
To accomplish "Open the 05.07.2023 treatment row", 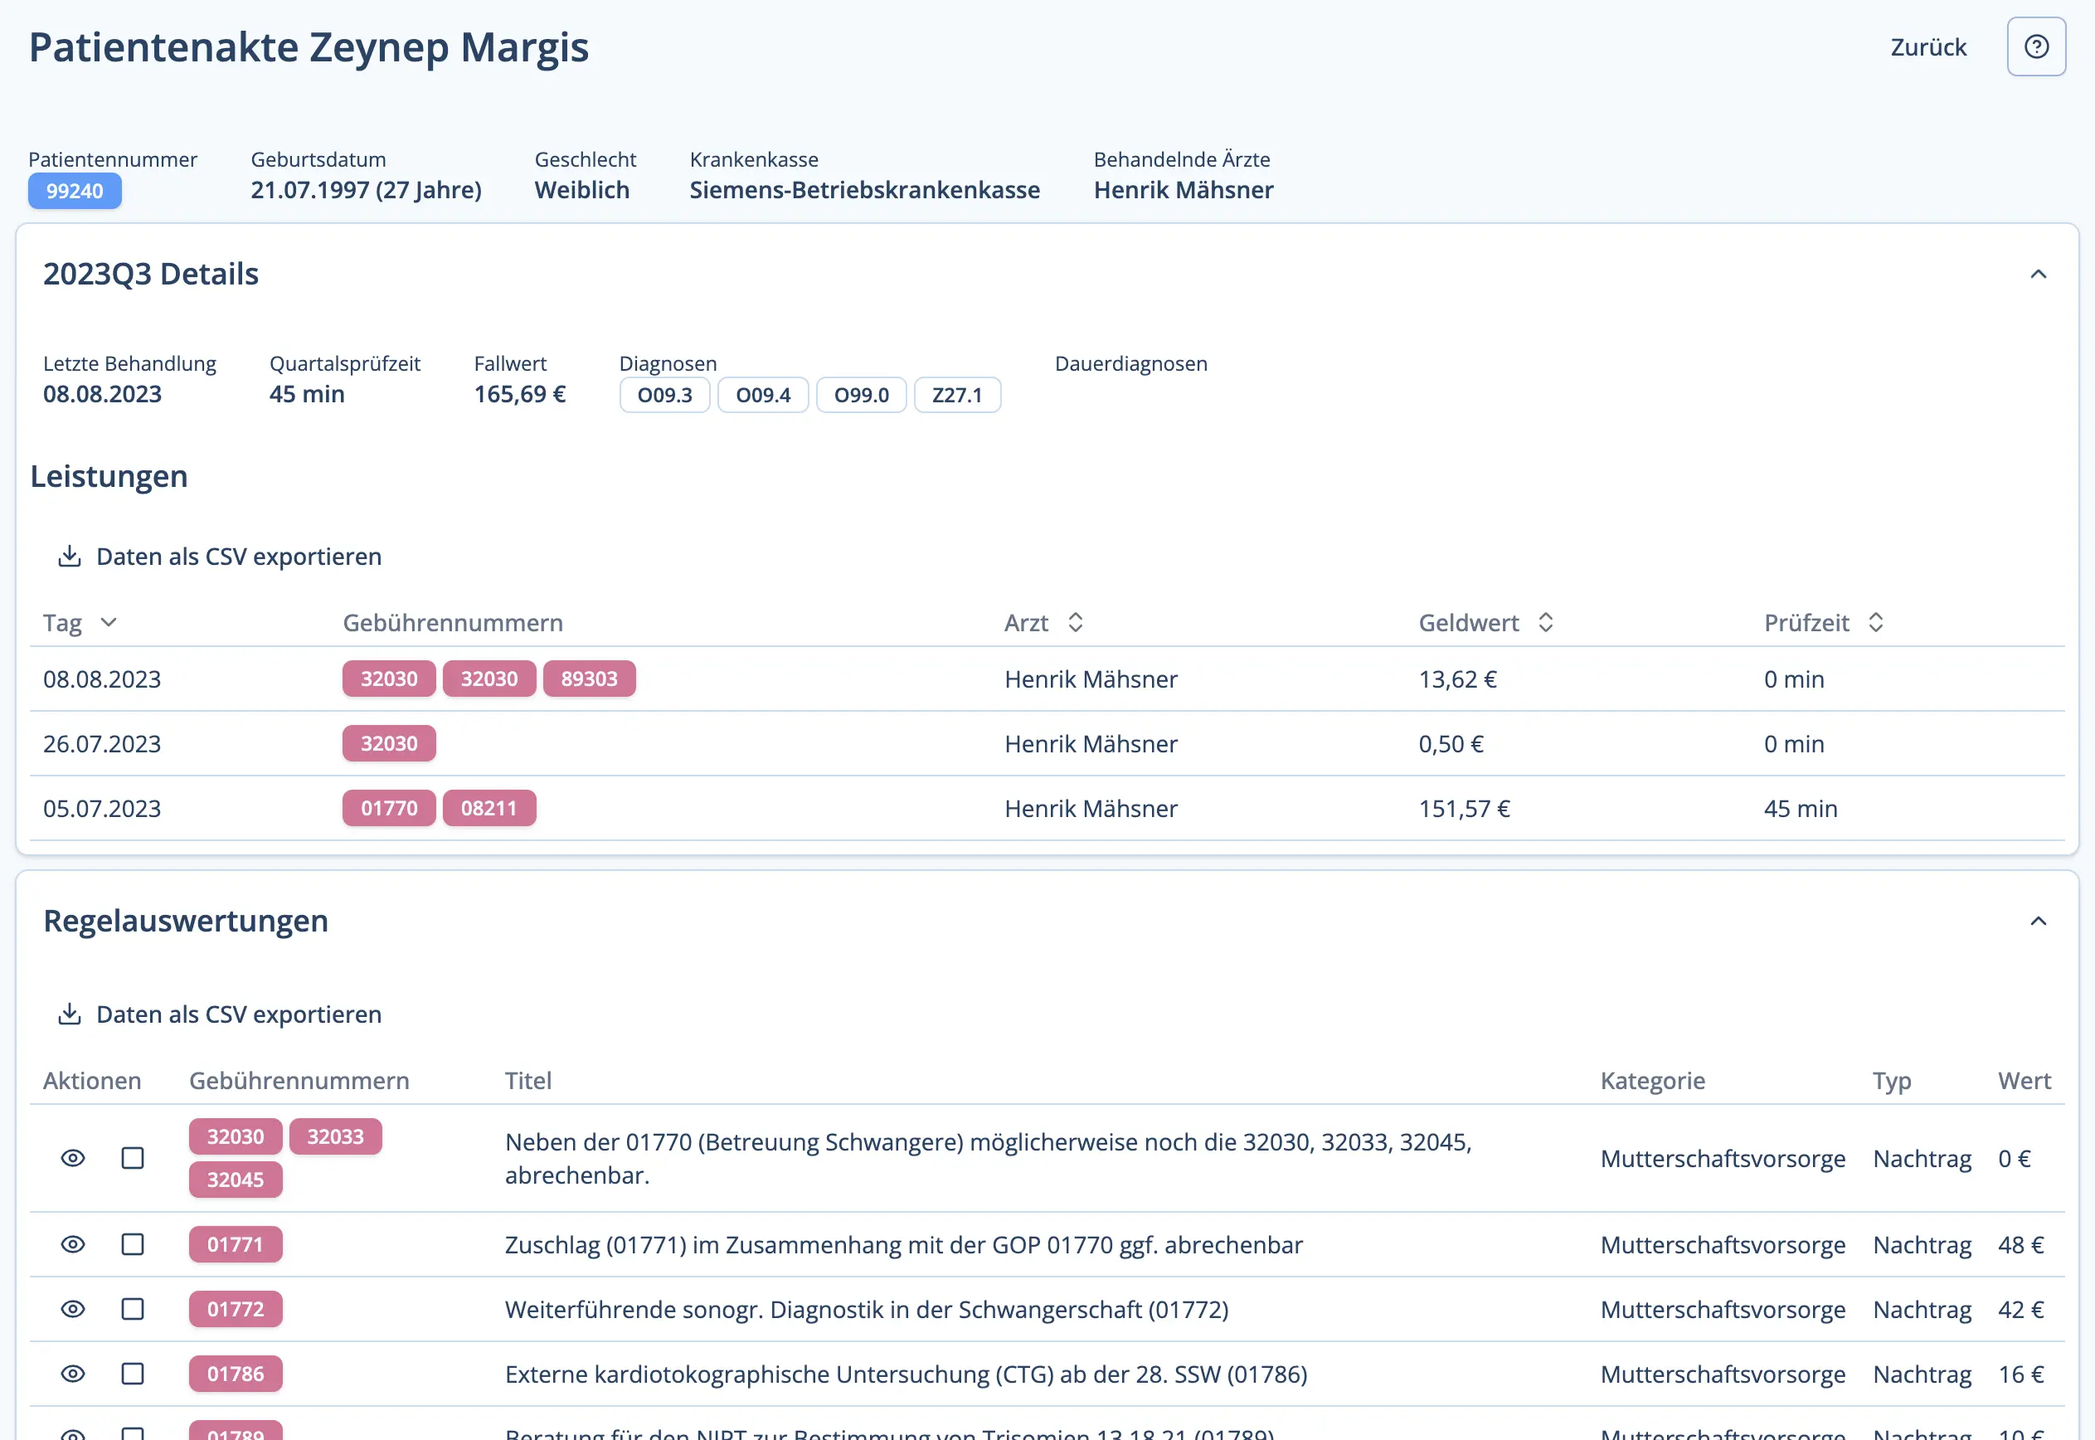I will point(102,808).
